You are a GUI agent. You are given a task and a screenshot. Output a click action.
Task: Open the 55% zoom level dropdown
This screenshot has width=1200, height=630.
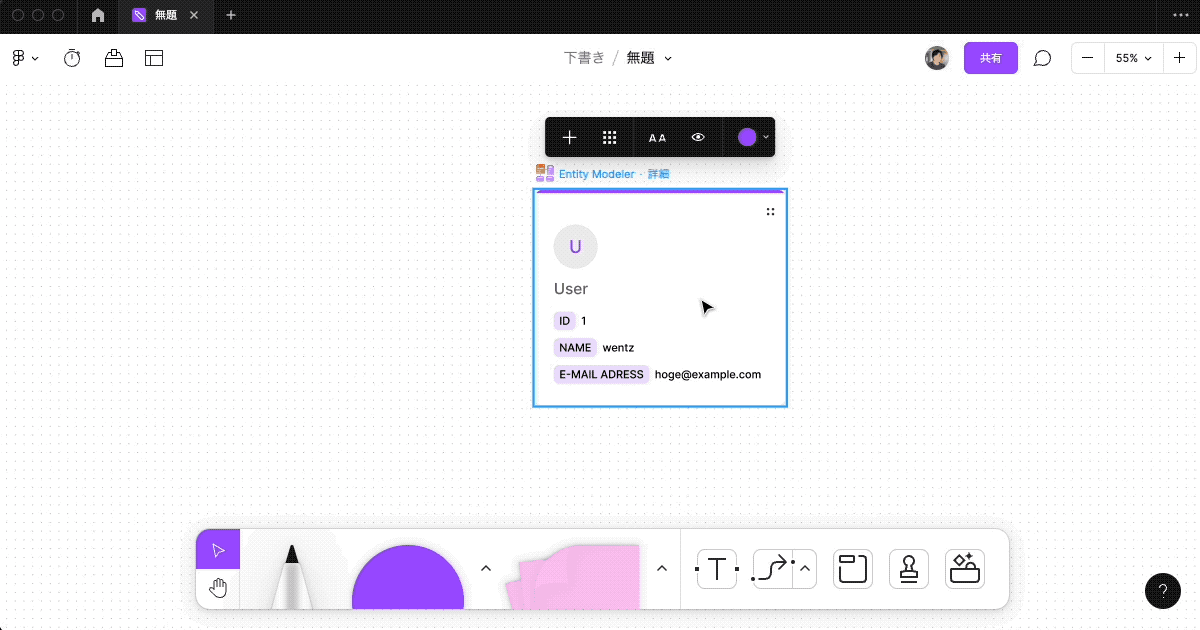(1133, 58)
